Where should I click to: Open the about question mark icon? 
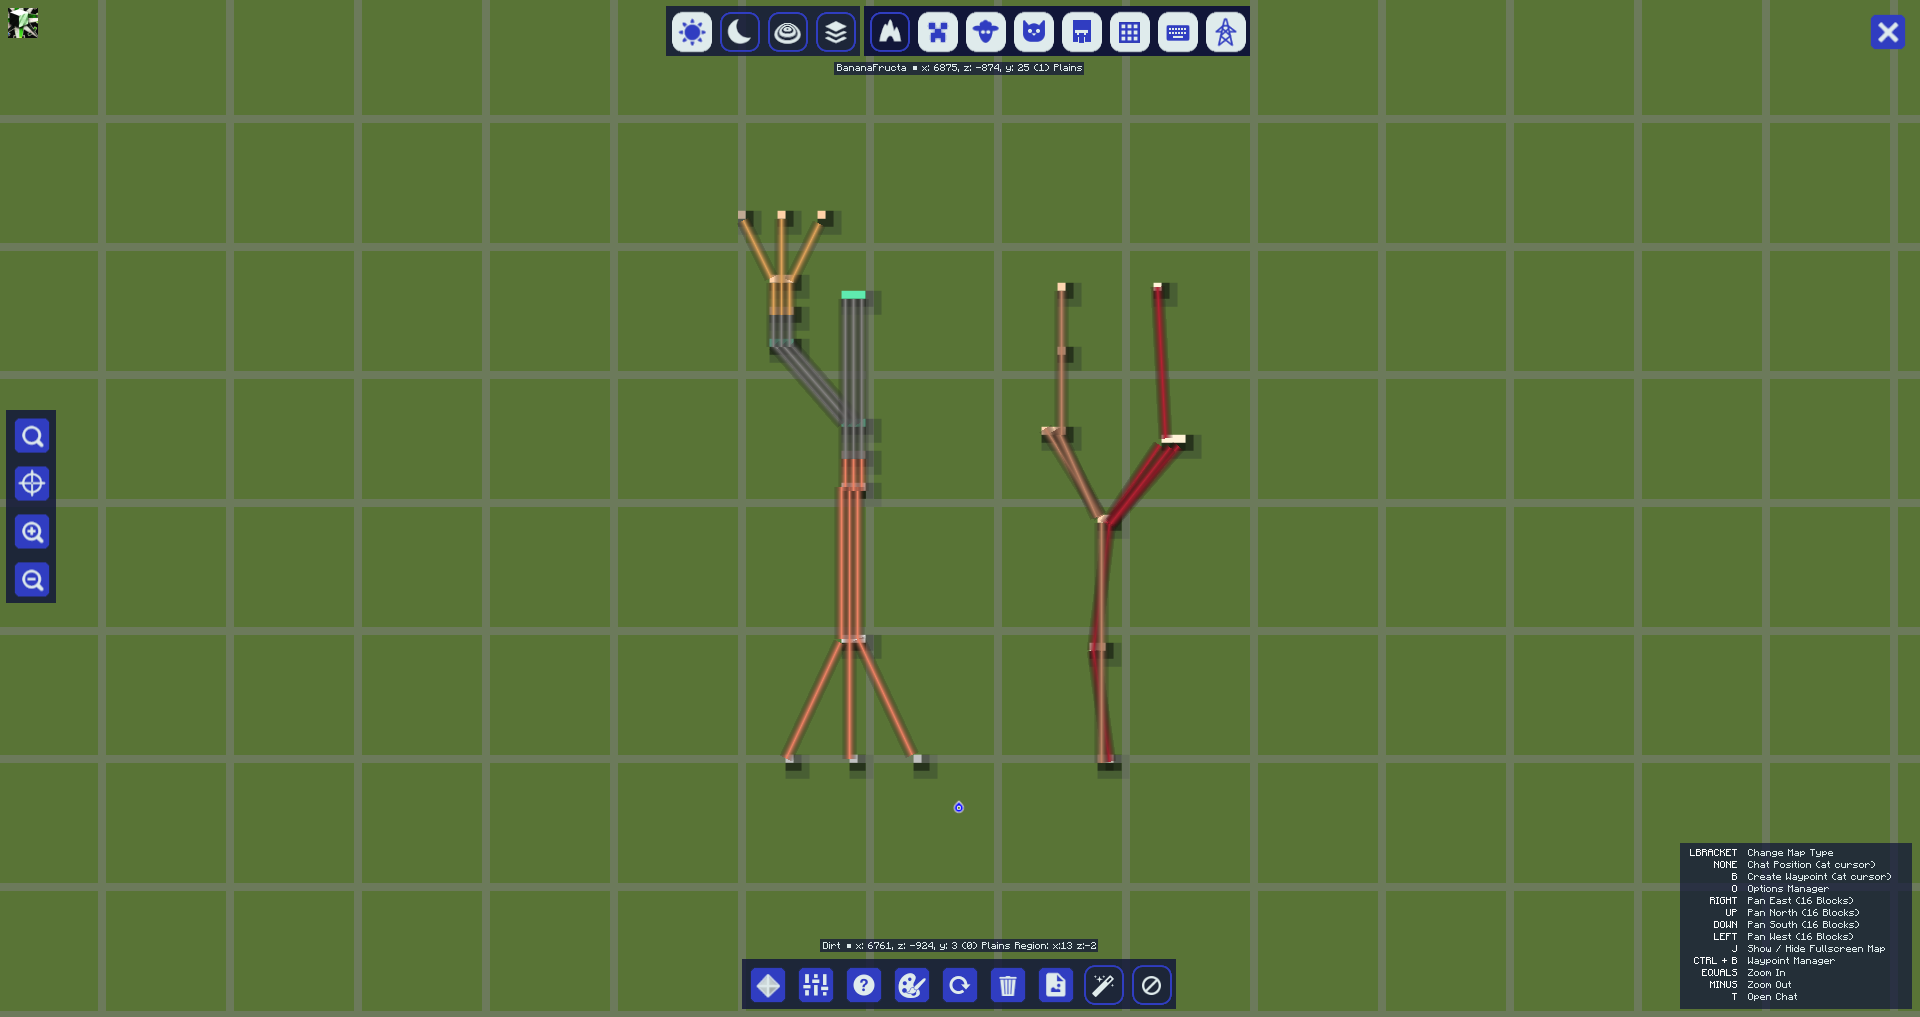pos(864,985)
